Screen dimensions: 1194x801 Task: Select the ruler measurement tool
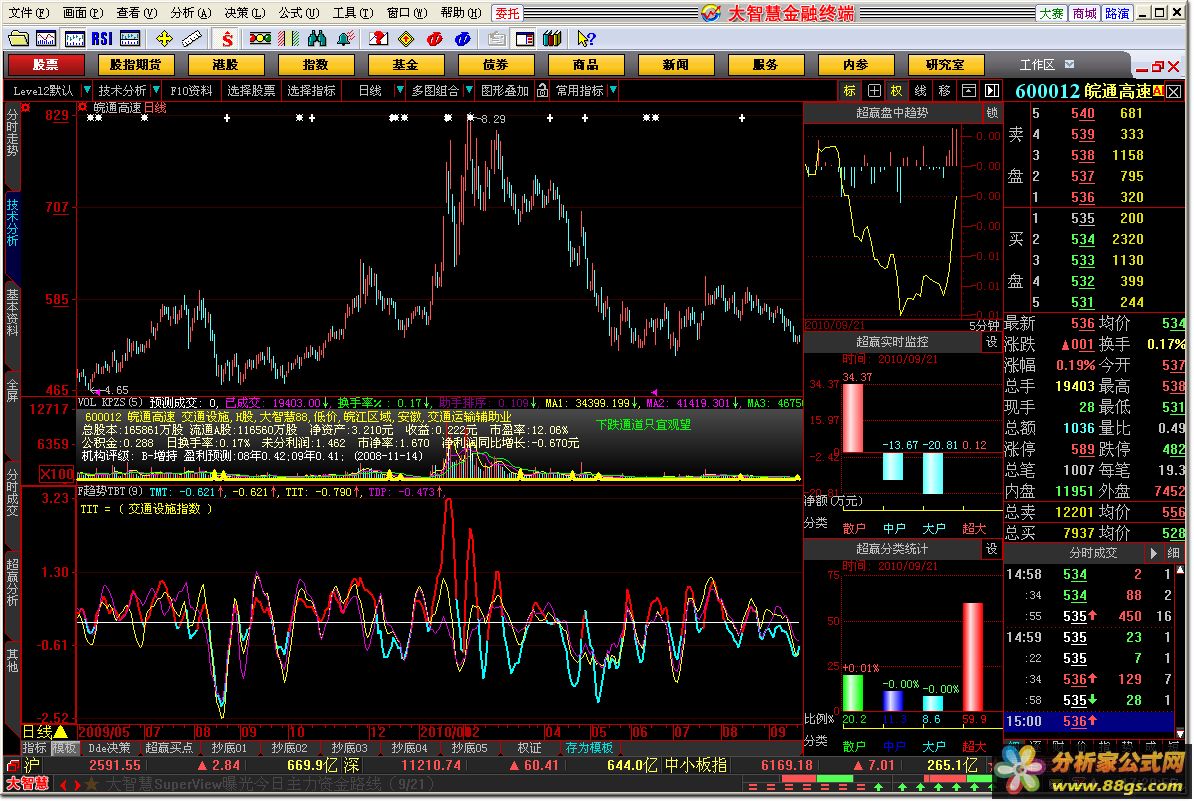191,38
